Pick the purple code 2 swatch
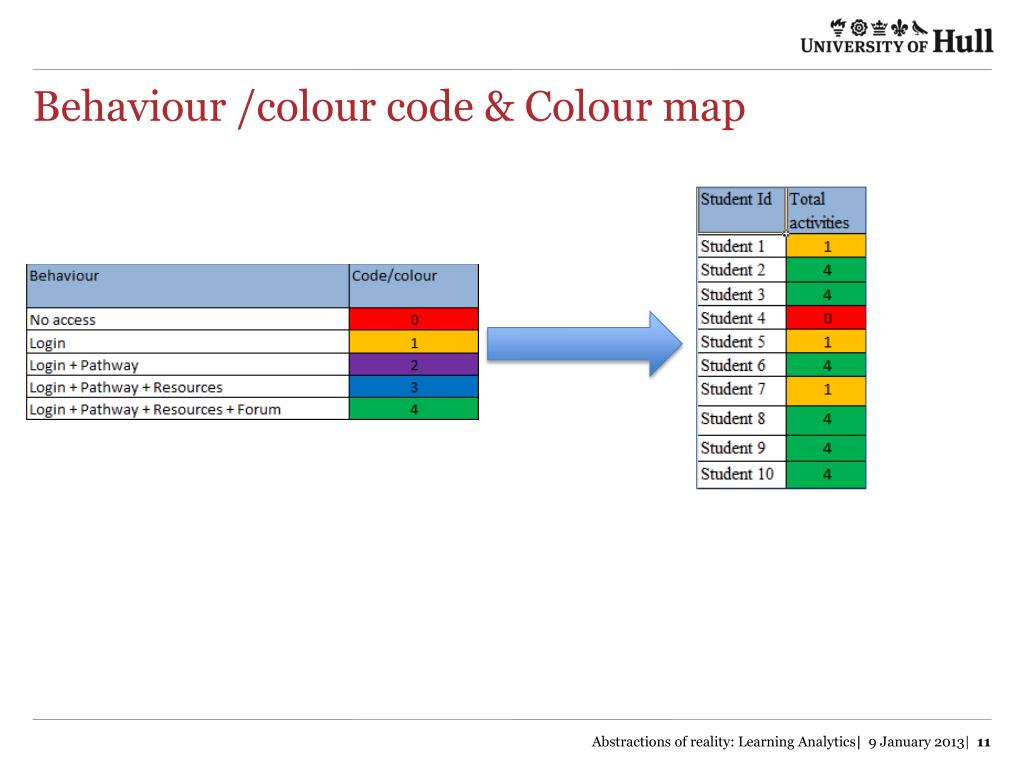This screenshot has height=768, width=1024. [414, 364]
